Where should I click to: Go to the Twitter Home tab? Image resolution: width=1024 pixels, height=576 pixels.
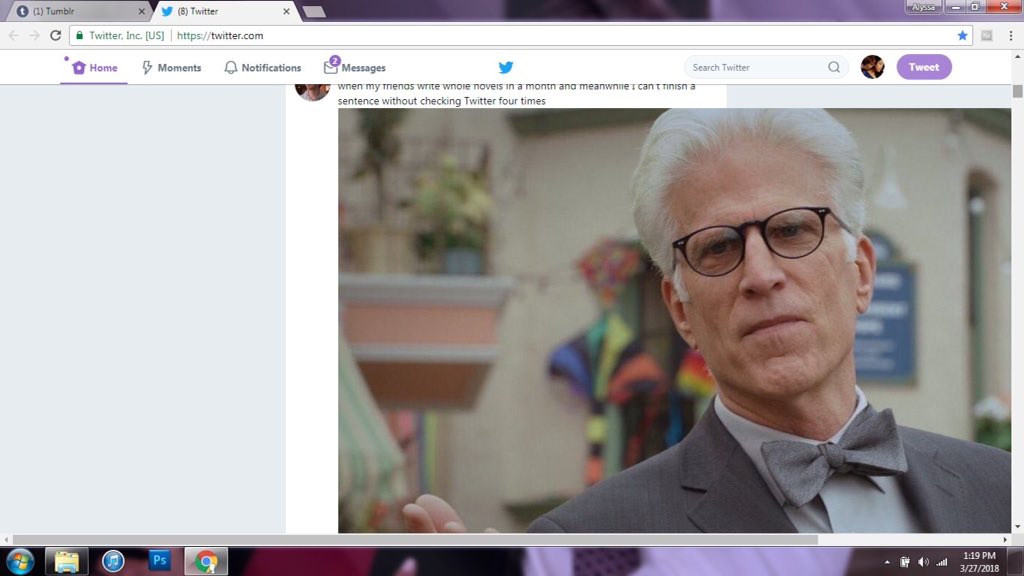point(95,67)
